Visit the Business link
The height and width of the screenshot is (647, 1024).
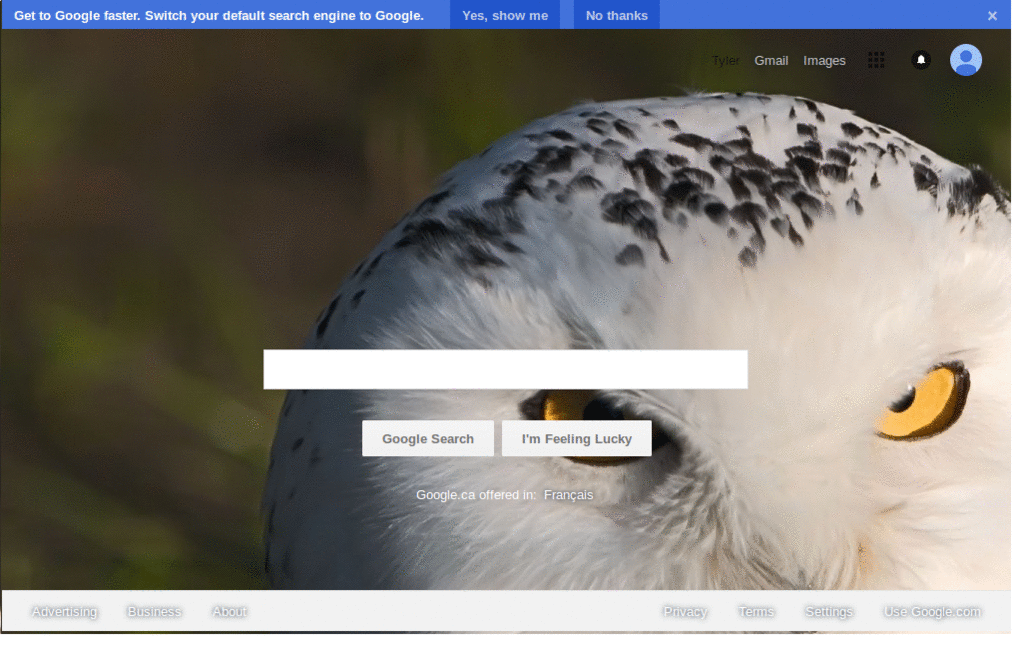[x=154, y=611]
